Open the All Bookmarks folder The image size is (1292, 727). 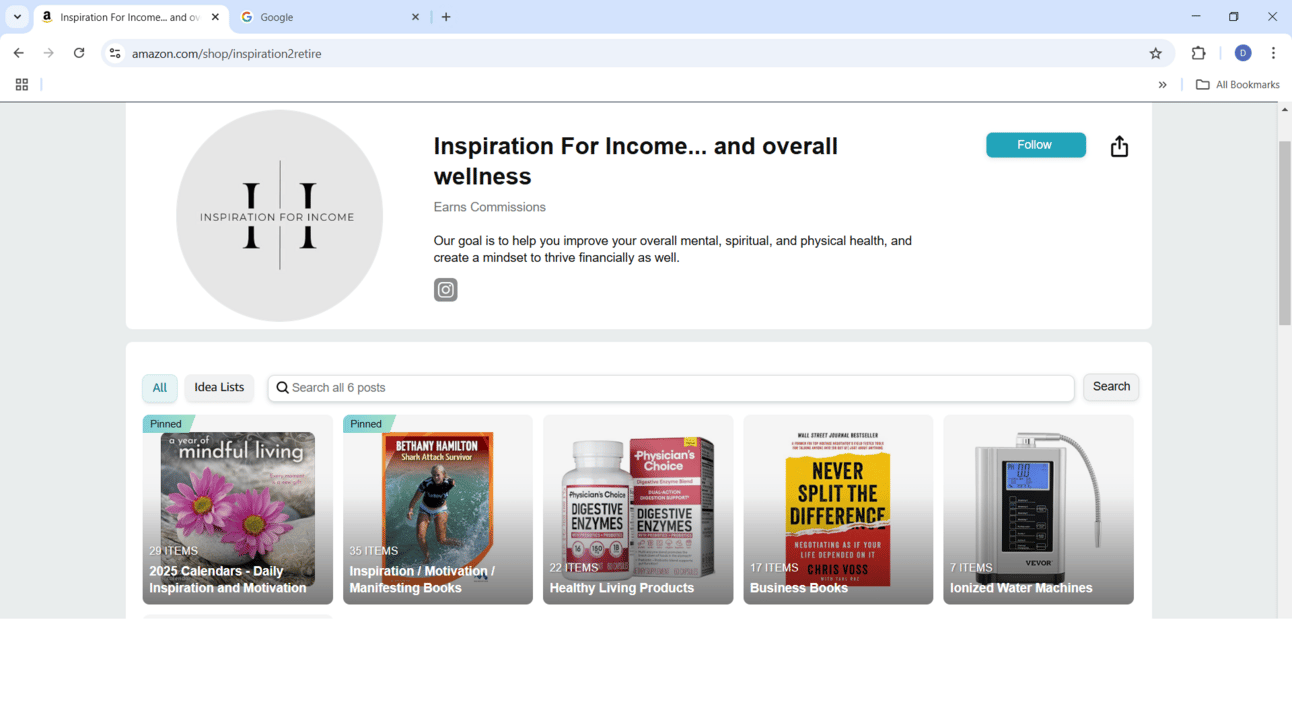click(x=1238, y=85)
